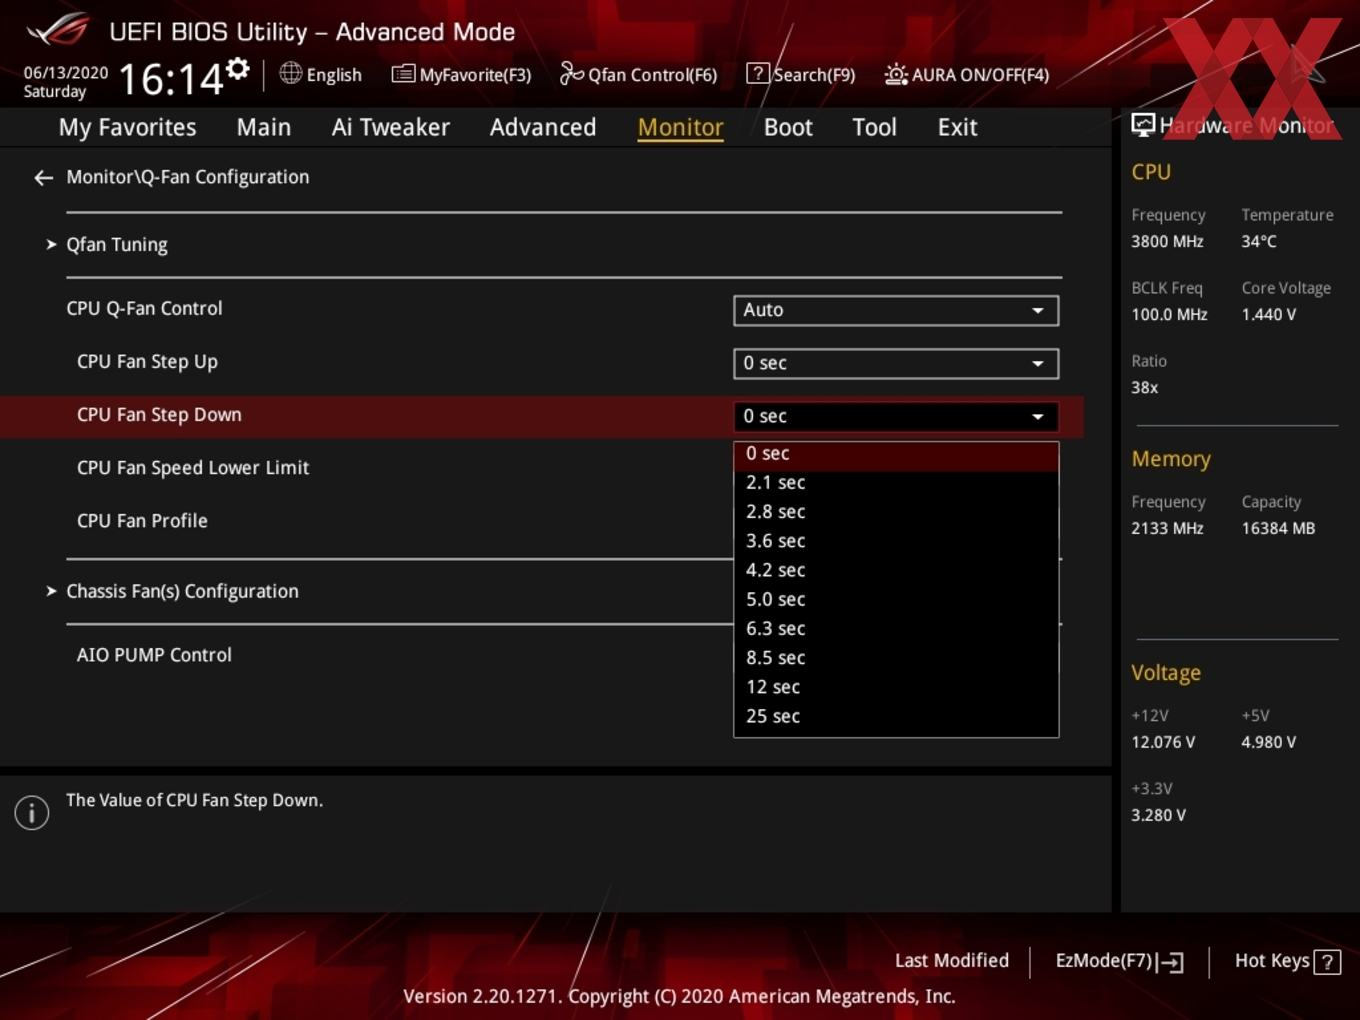Click the globe language icon

[290, 73]
